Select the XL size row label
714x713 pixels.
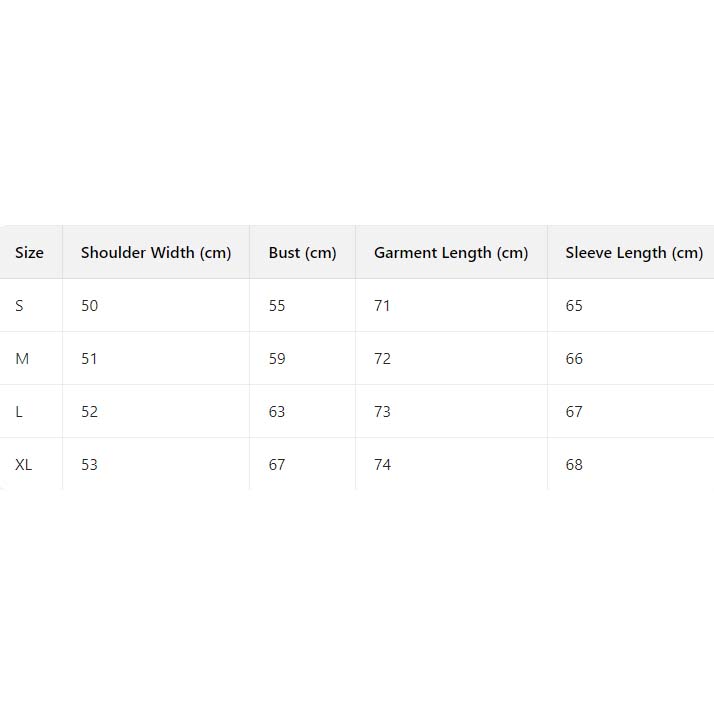coord(24,465)
